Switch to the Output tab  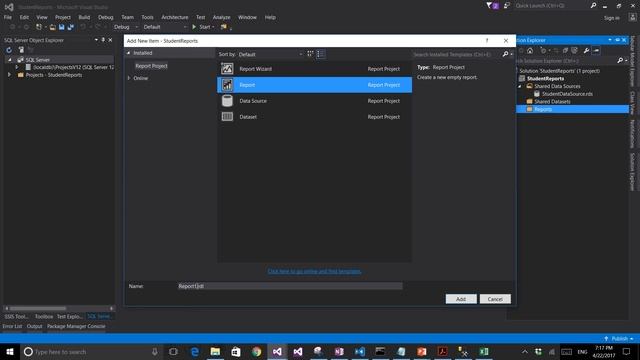pyautogui.click(x=34, y=326)
